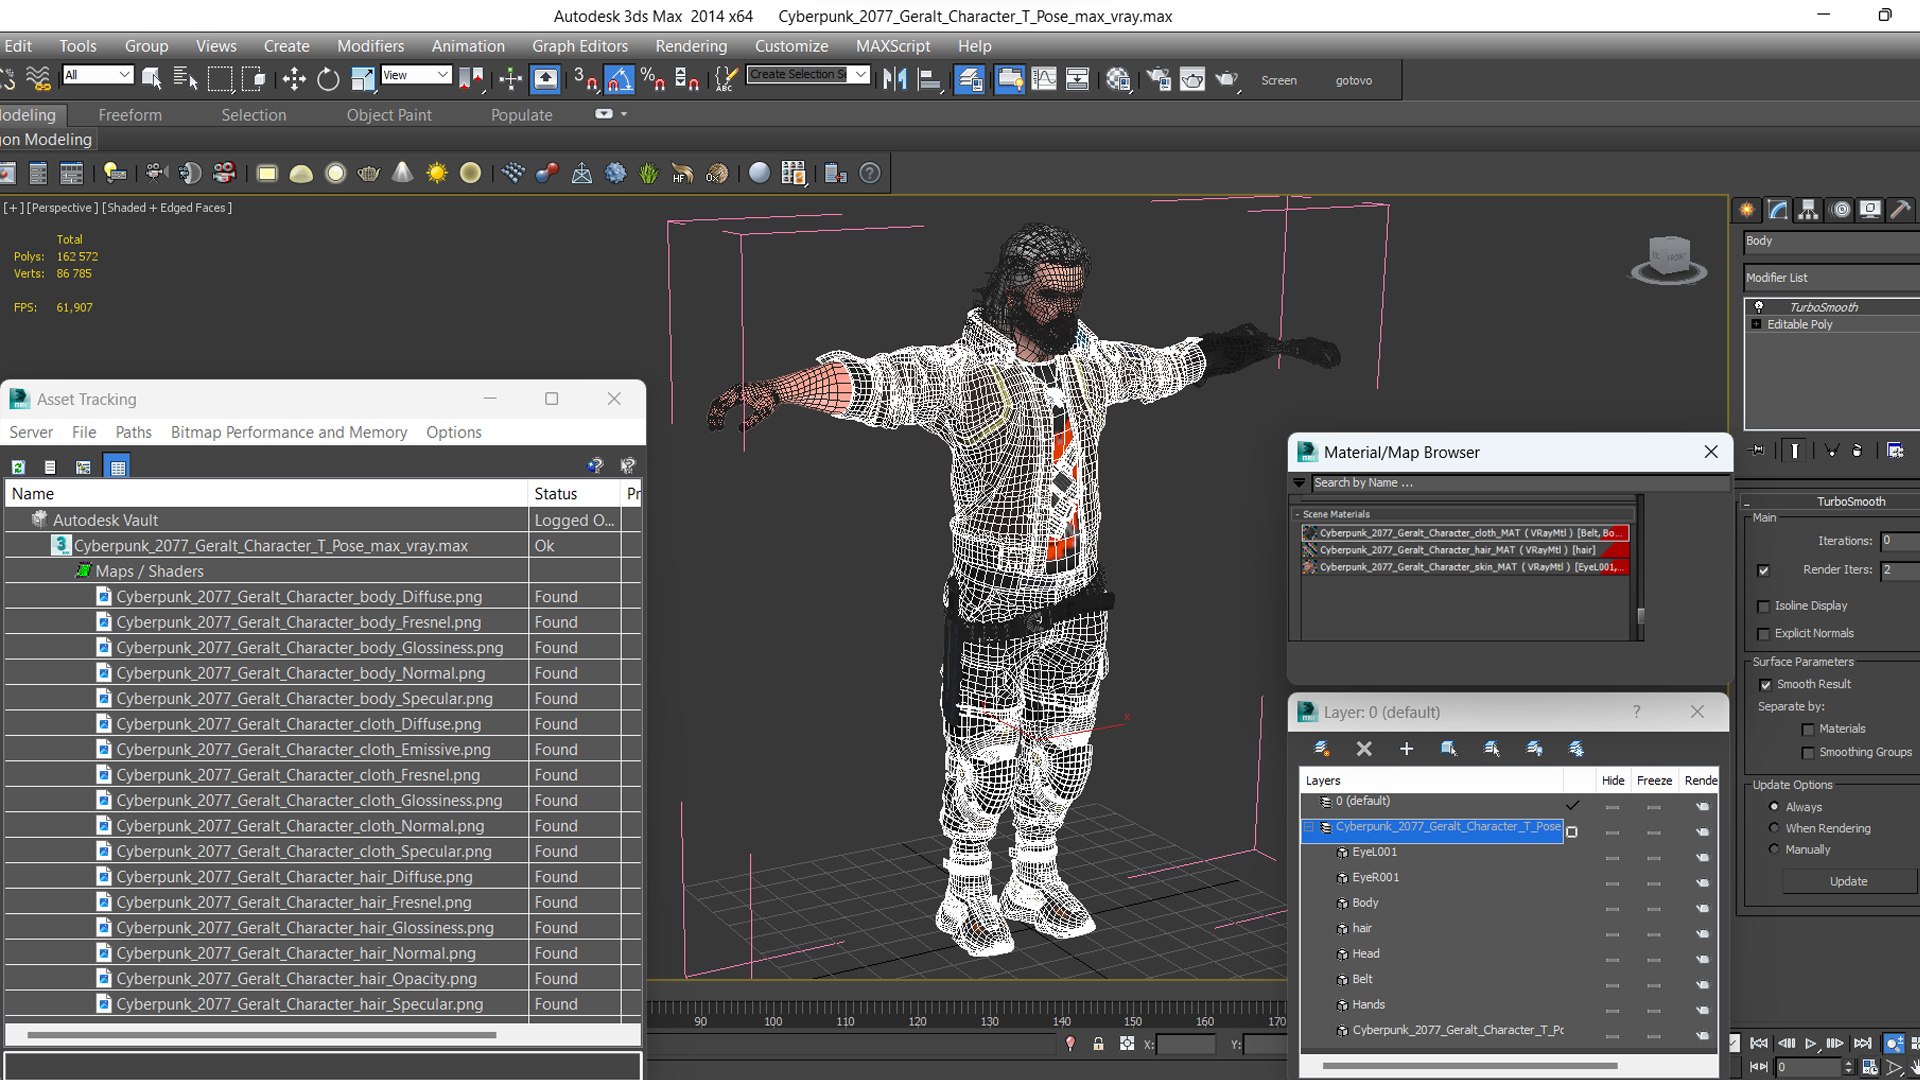Choose the Select and Uniform Scale tool
1920x1080 pixels.
coord(363,79)
